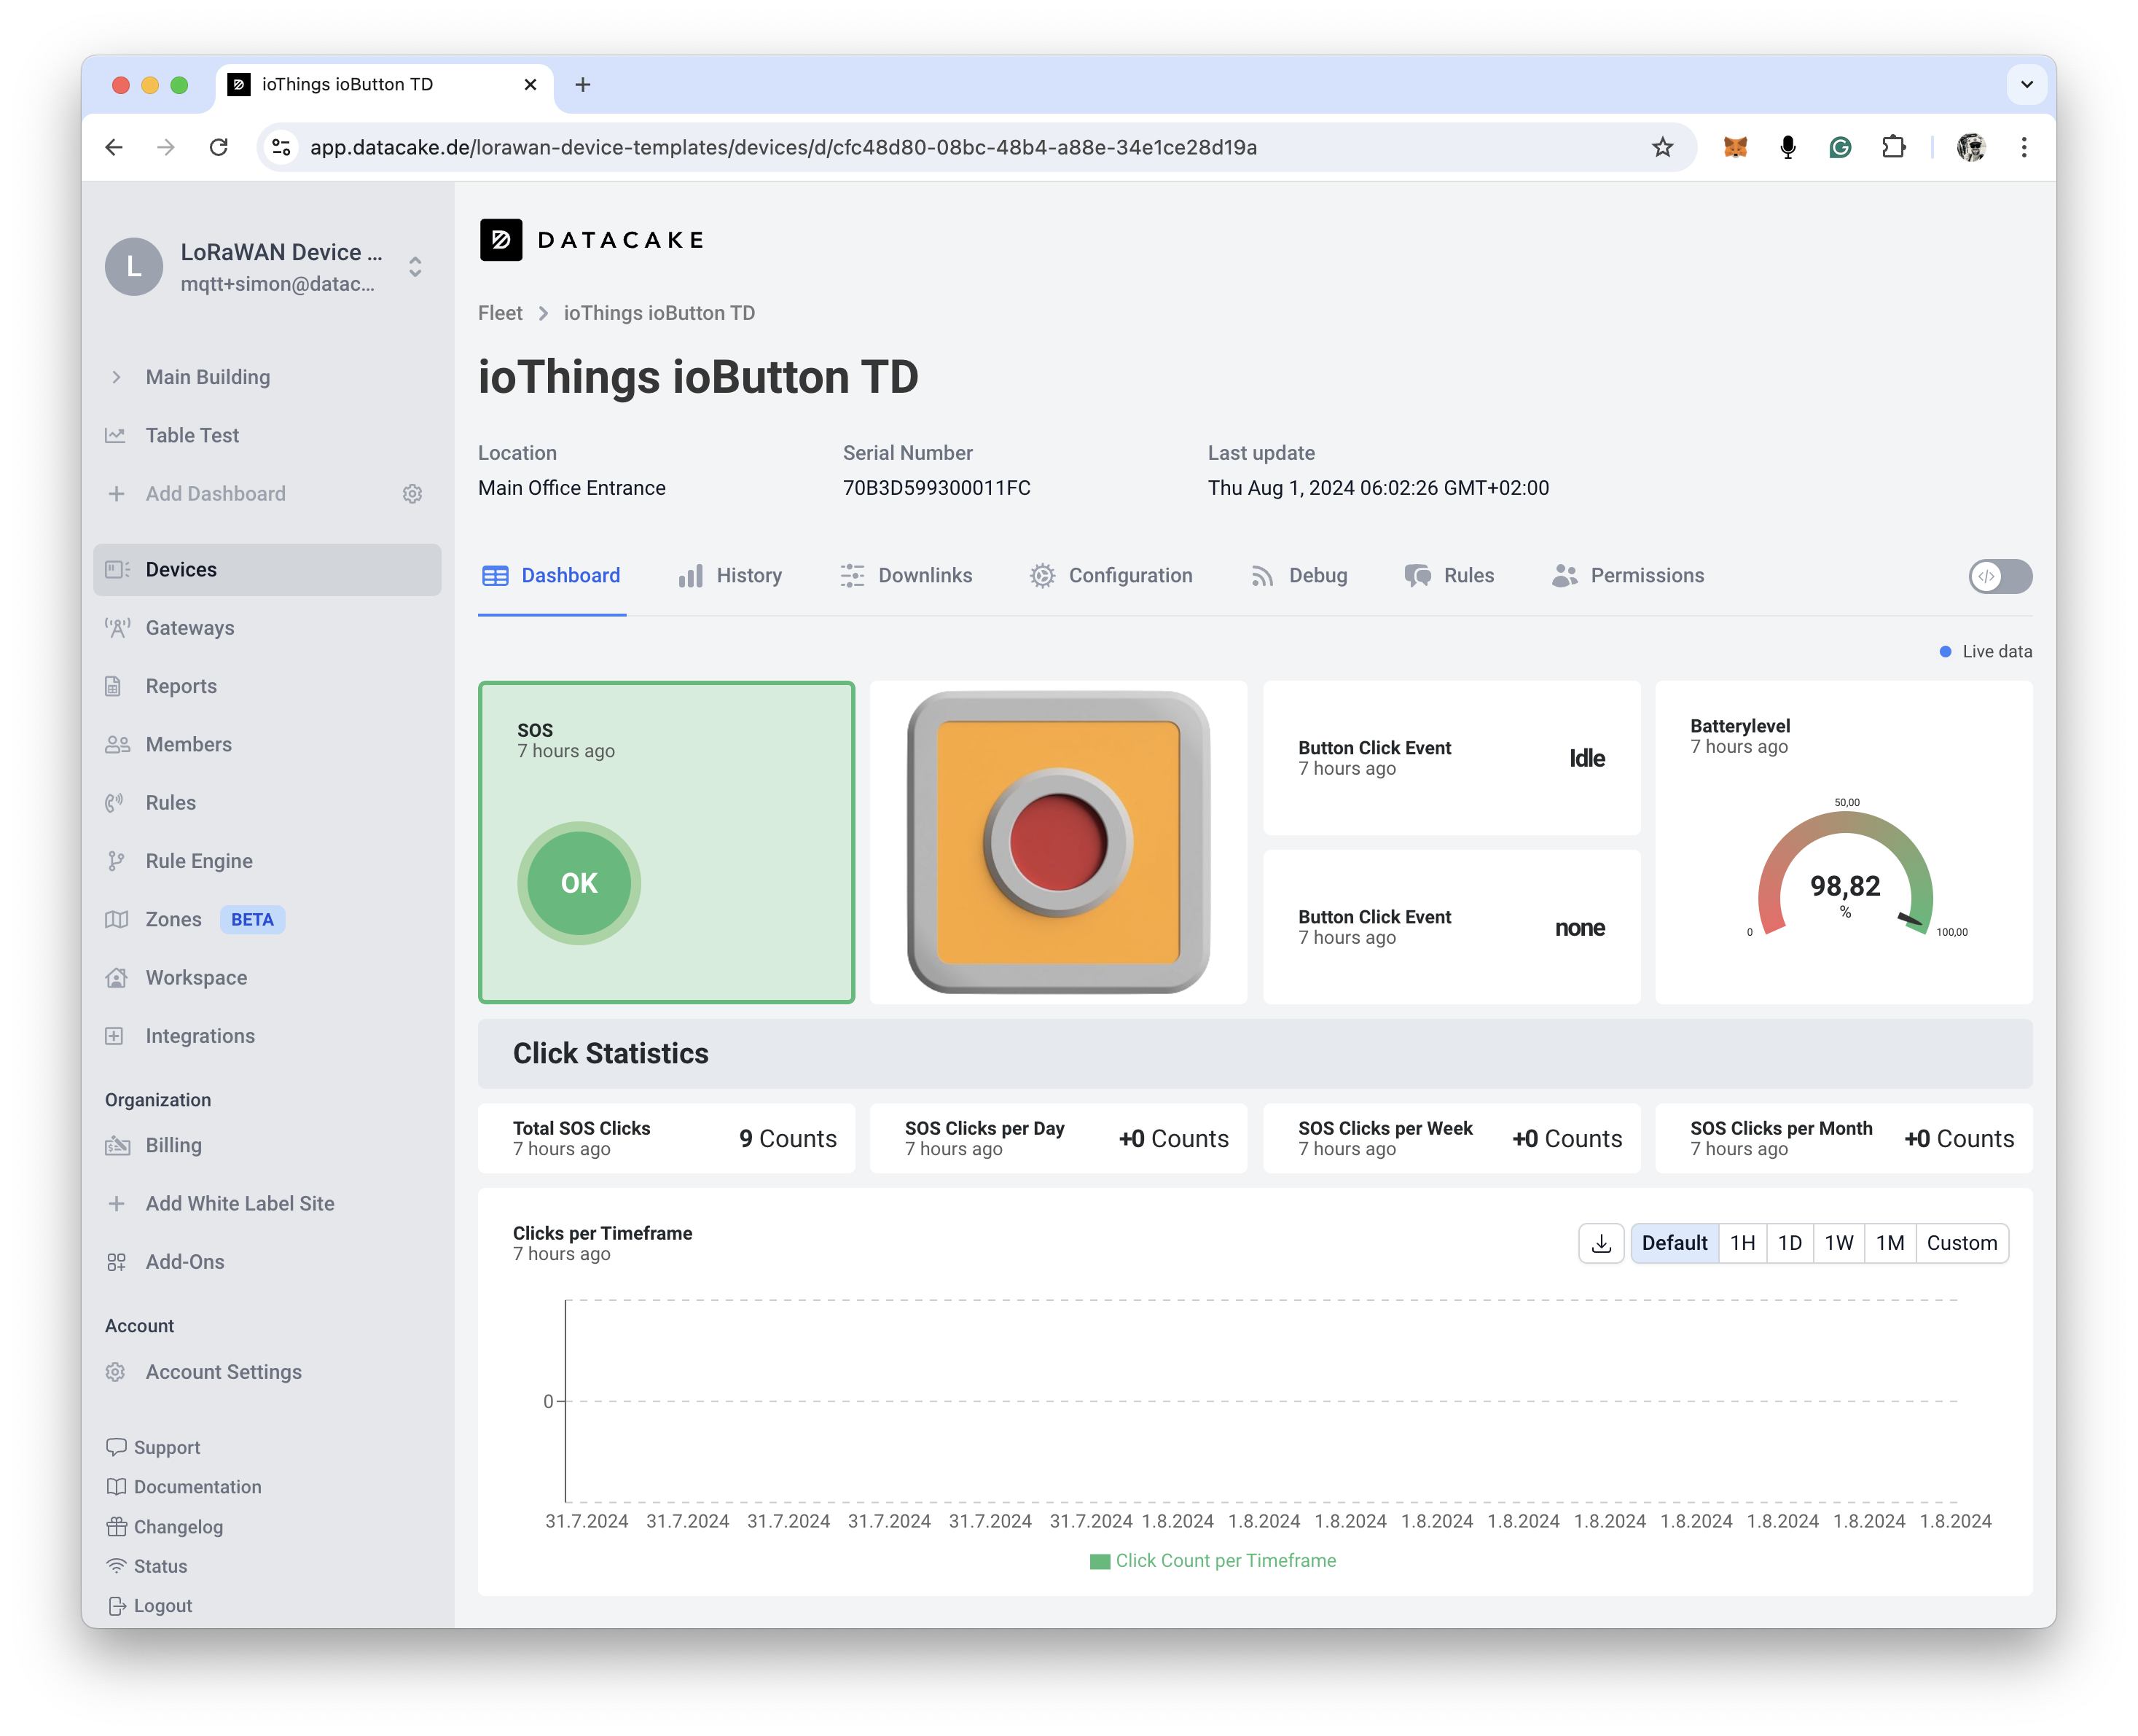Click the MetaMask fox extension icon
2138x1736 pixels.
1735,147
